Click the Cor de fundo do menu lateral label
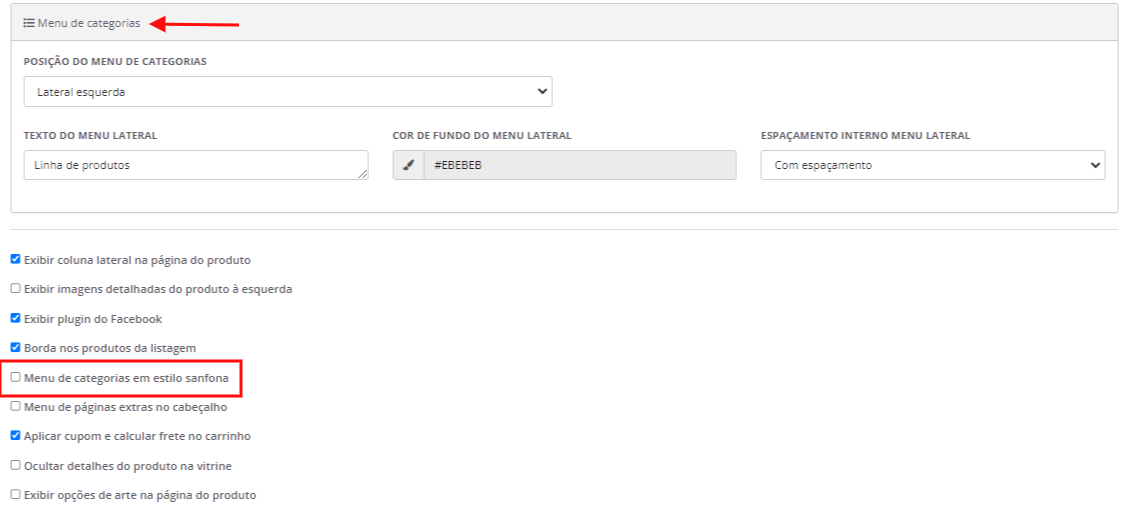This screenshot has height=505, width=1129. [x=482, y=135]
